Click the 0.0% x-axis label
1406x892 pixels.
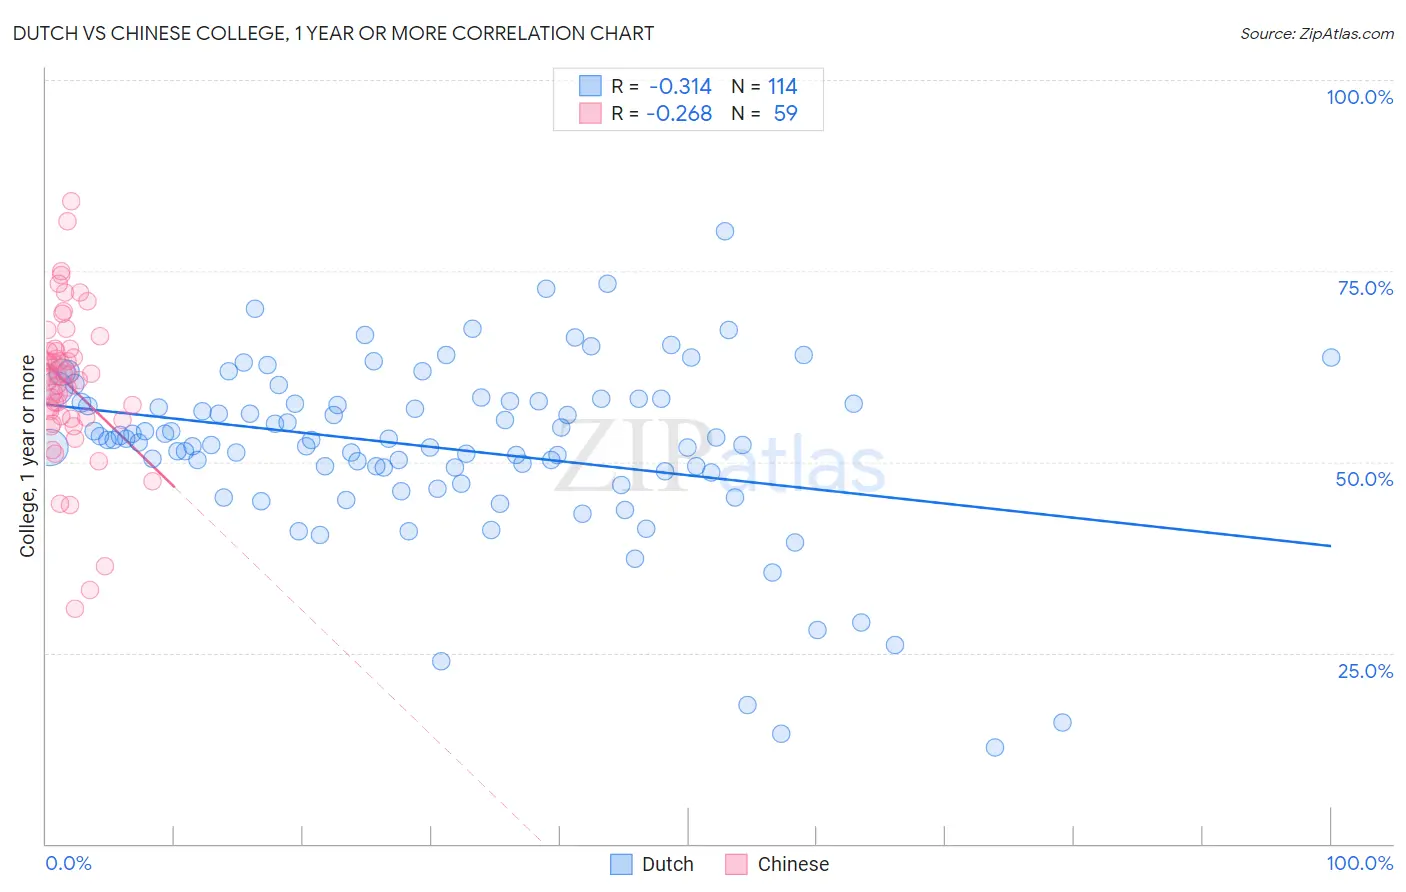click(x=68, y=863)
